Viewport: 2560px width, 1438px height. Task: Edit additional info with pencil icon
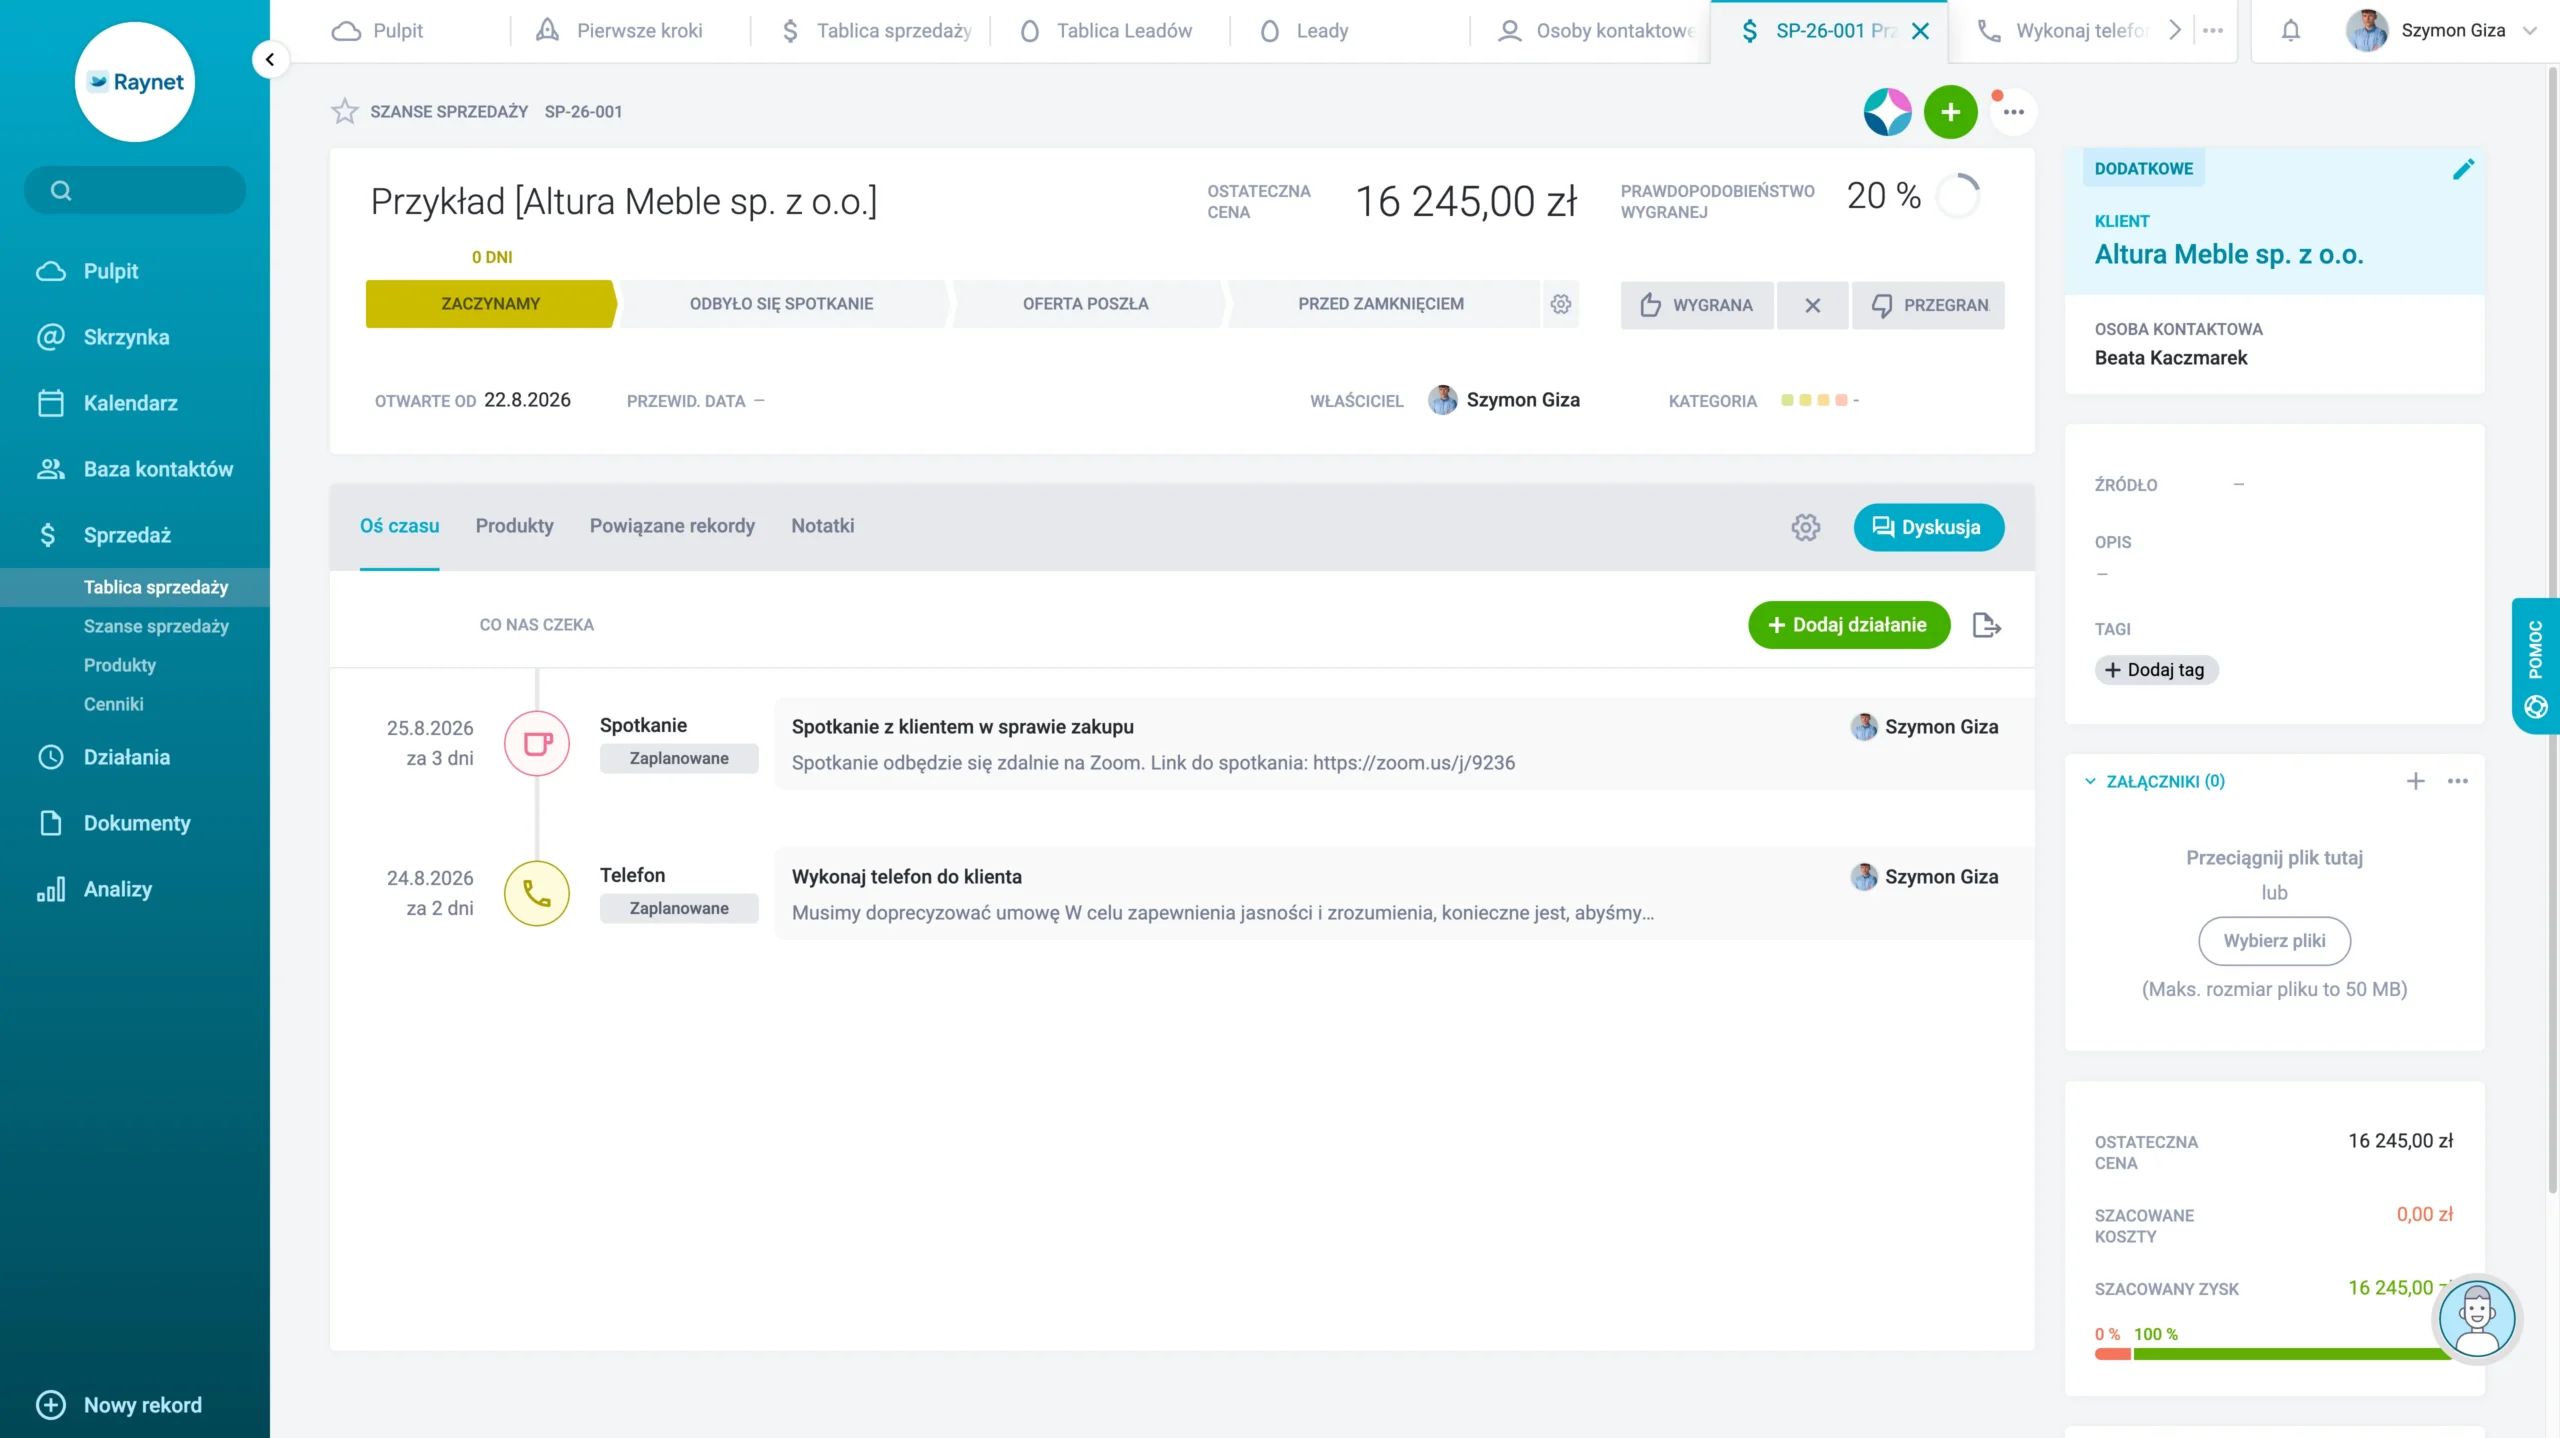[x=2463, y=169]
